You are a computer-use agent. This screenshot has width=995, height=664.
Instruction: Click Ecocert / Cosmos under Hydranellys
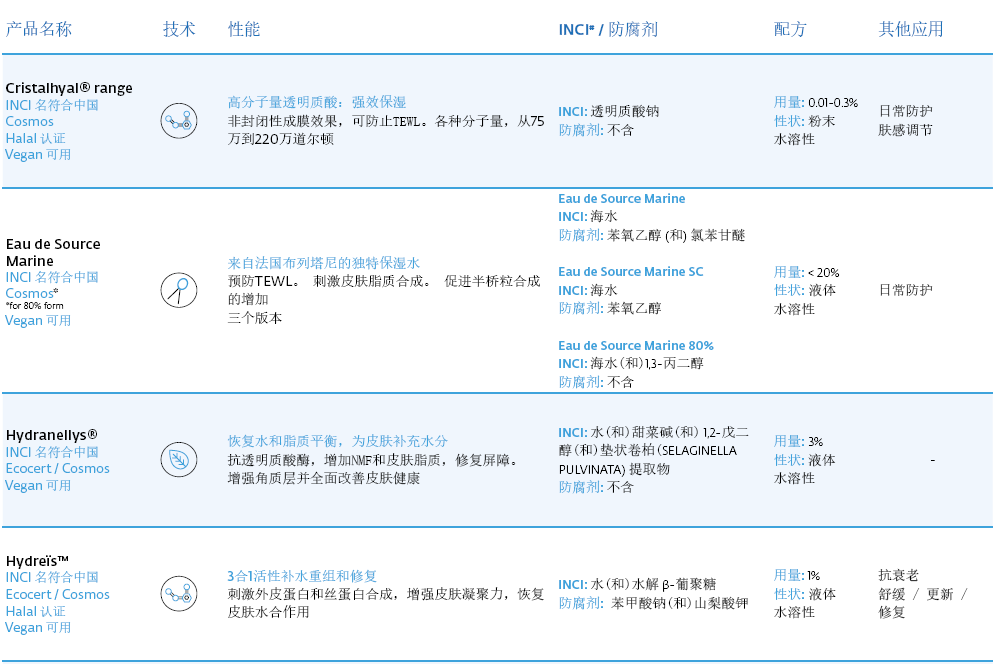[57, 468]
